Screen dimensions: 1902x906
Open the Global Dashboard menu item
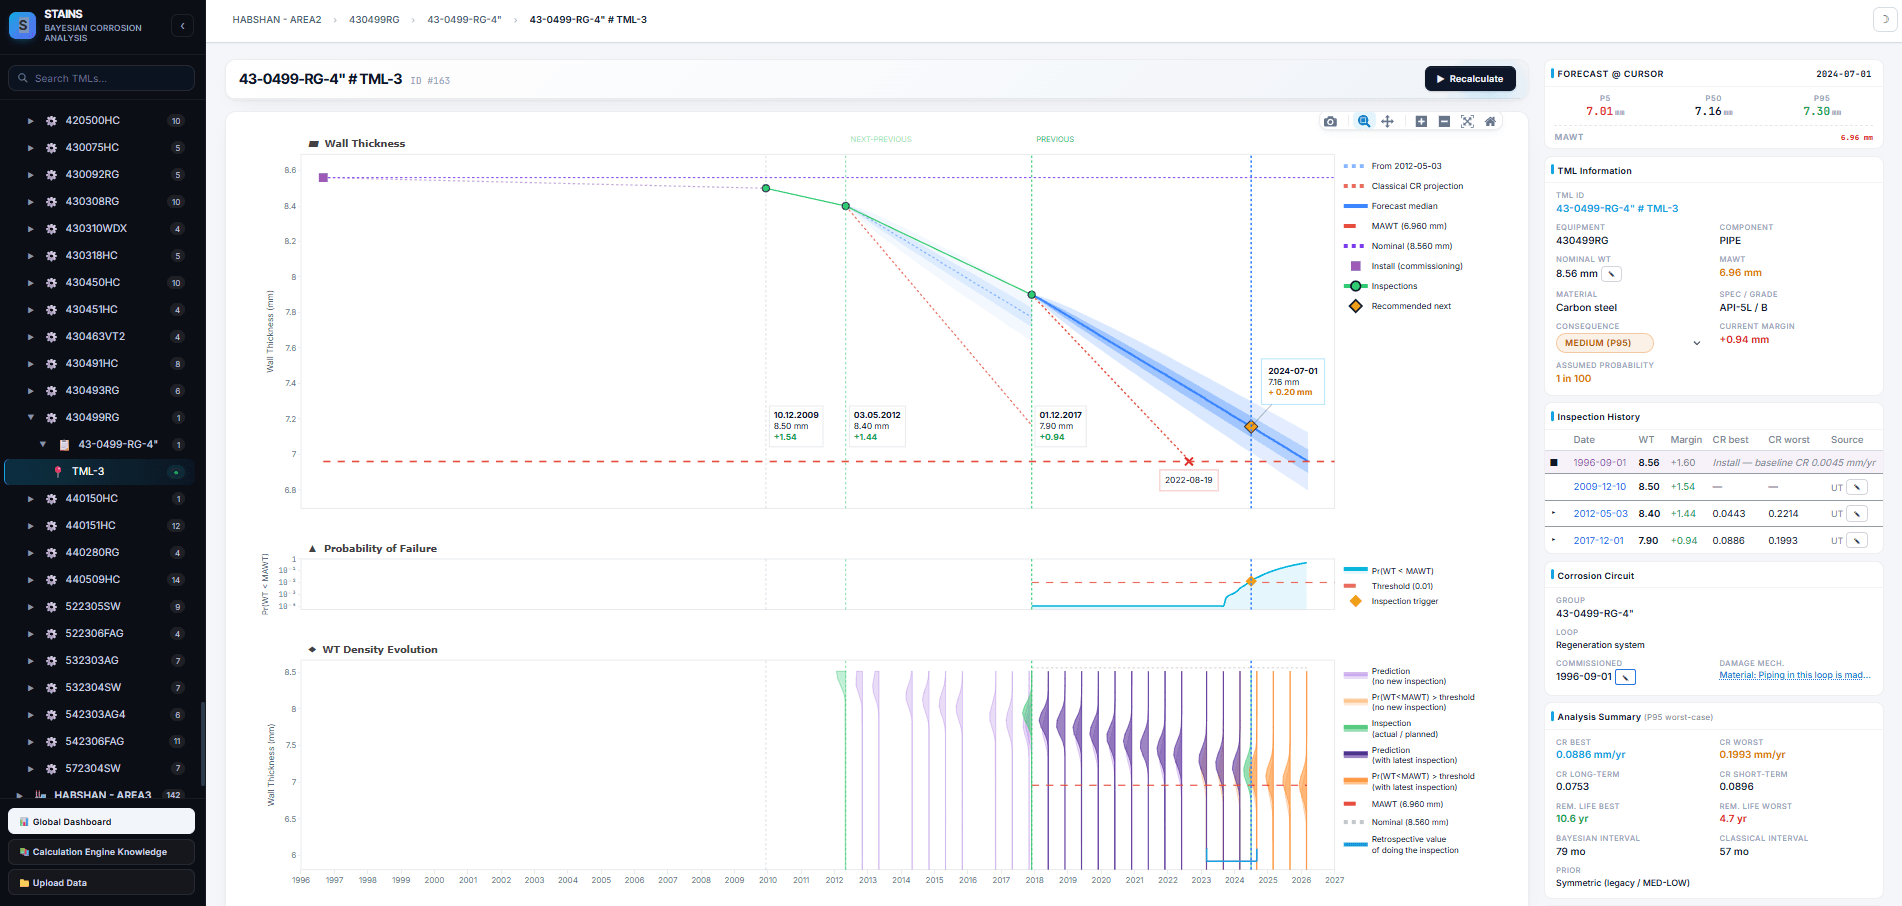click(x=101, y=822)
